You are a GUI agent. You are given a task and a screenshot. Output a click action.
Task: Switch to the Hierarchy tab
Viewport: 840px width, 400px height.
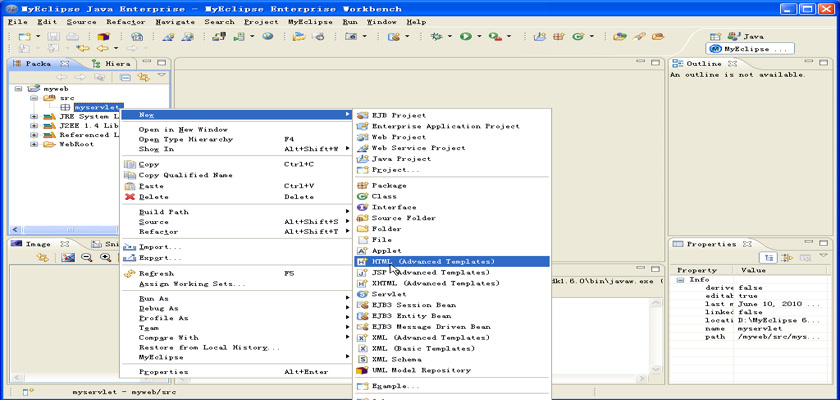(x=111, y=63)
